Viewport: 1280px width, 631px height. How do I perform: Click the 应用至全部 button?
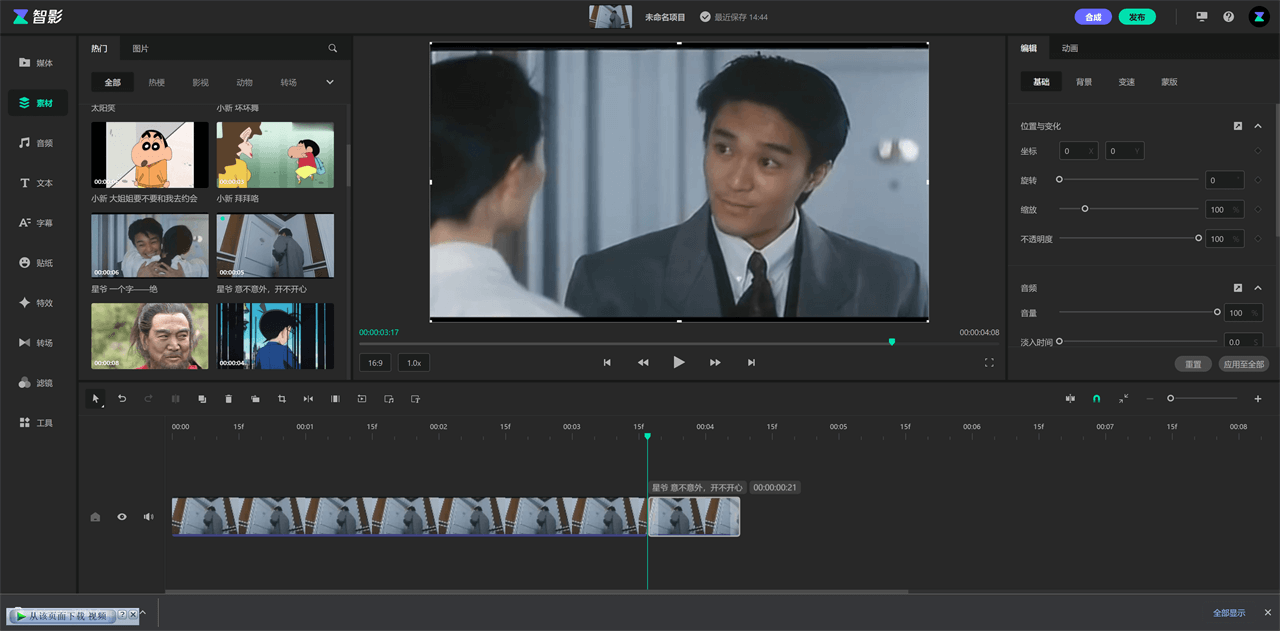tap(1244, 364)
